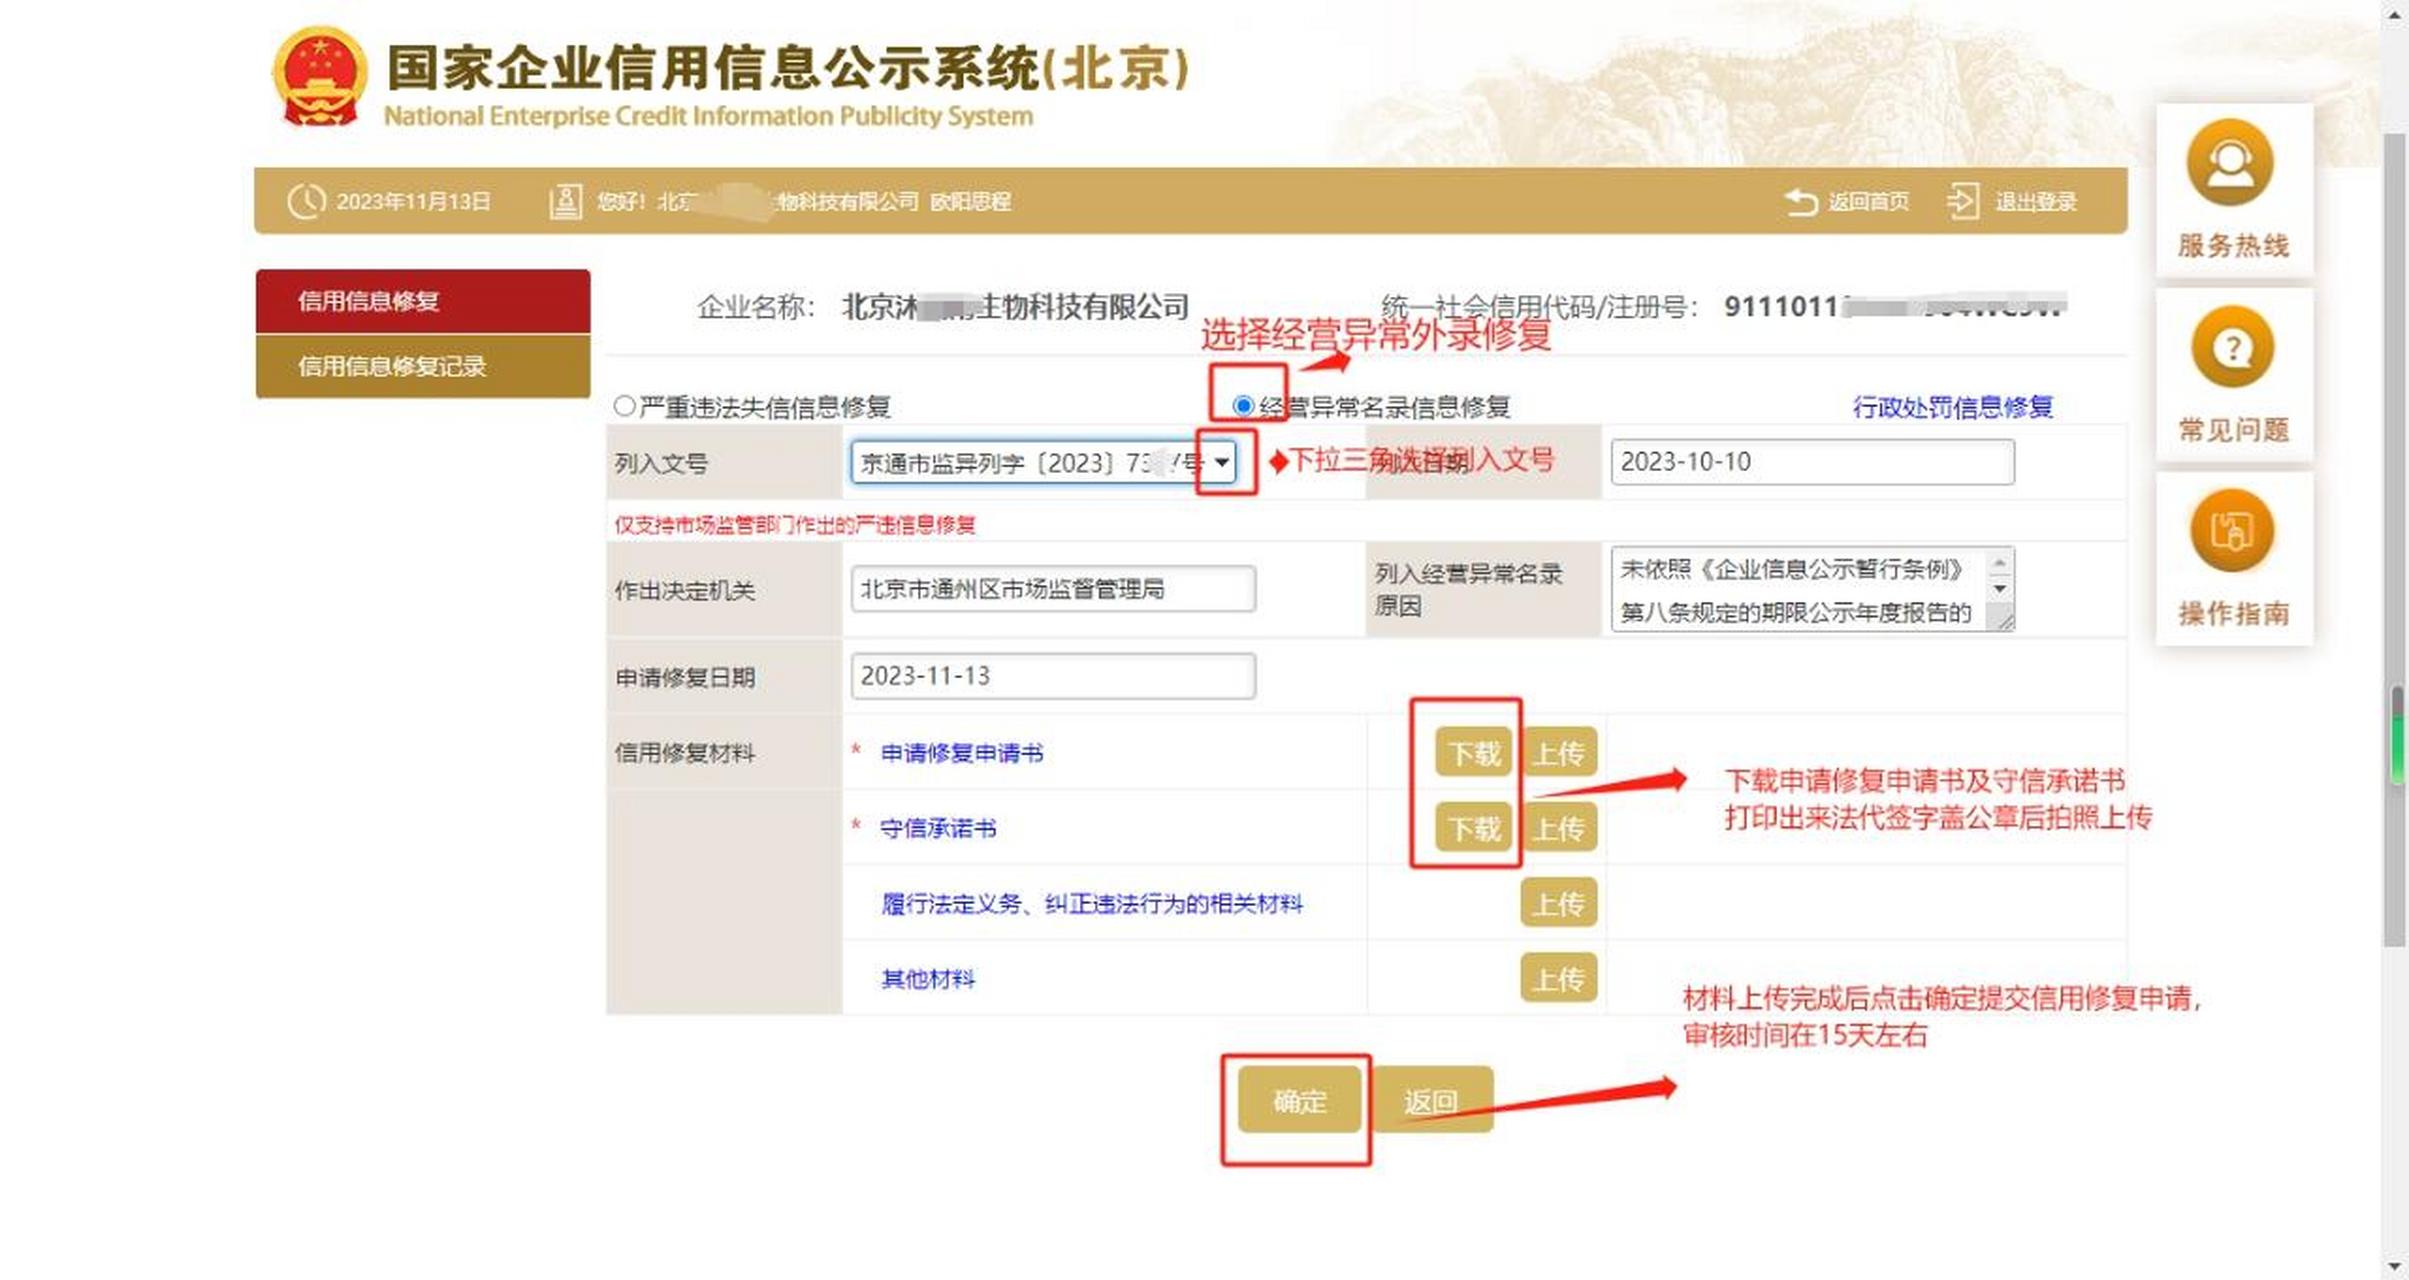Click 申请修复申请书 link
The image size is (2409, 1280).
[x=961, y=753]
